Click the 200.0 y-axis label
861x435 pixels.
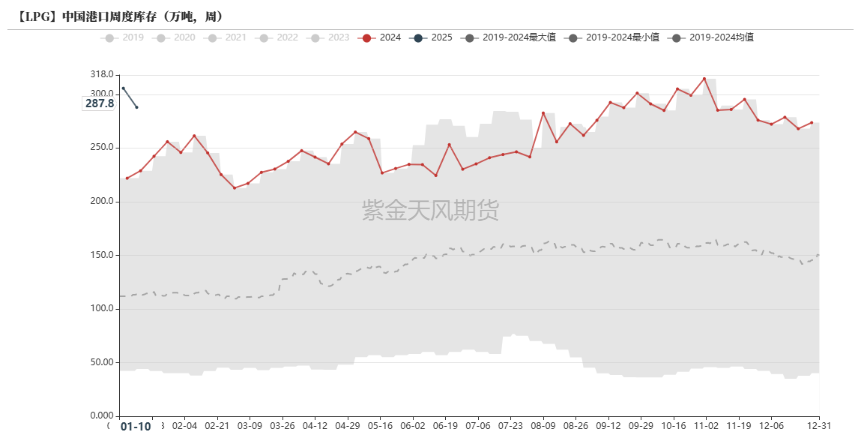pyautogui.click(x=102, y=202)
